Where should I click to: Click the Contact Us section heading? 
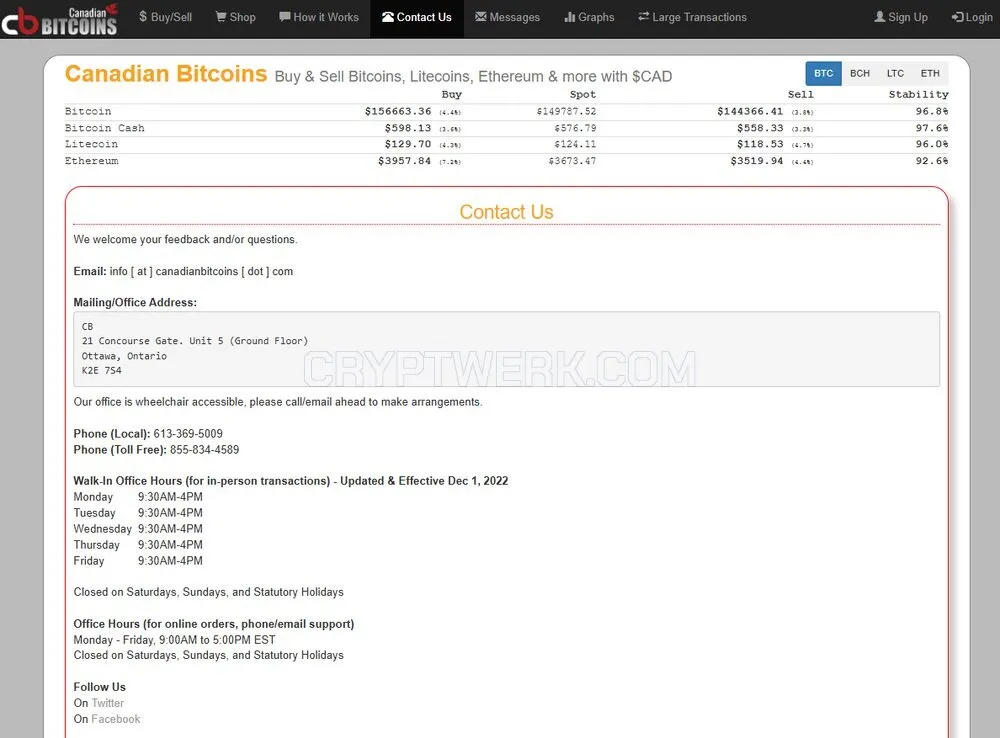point(506,212)
